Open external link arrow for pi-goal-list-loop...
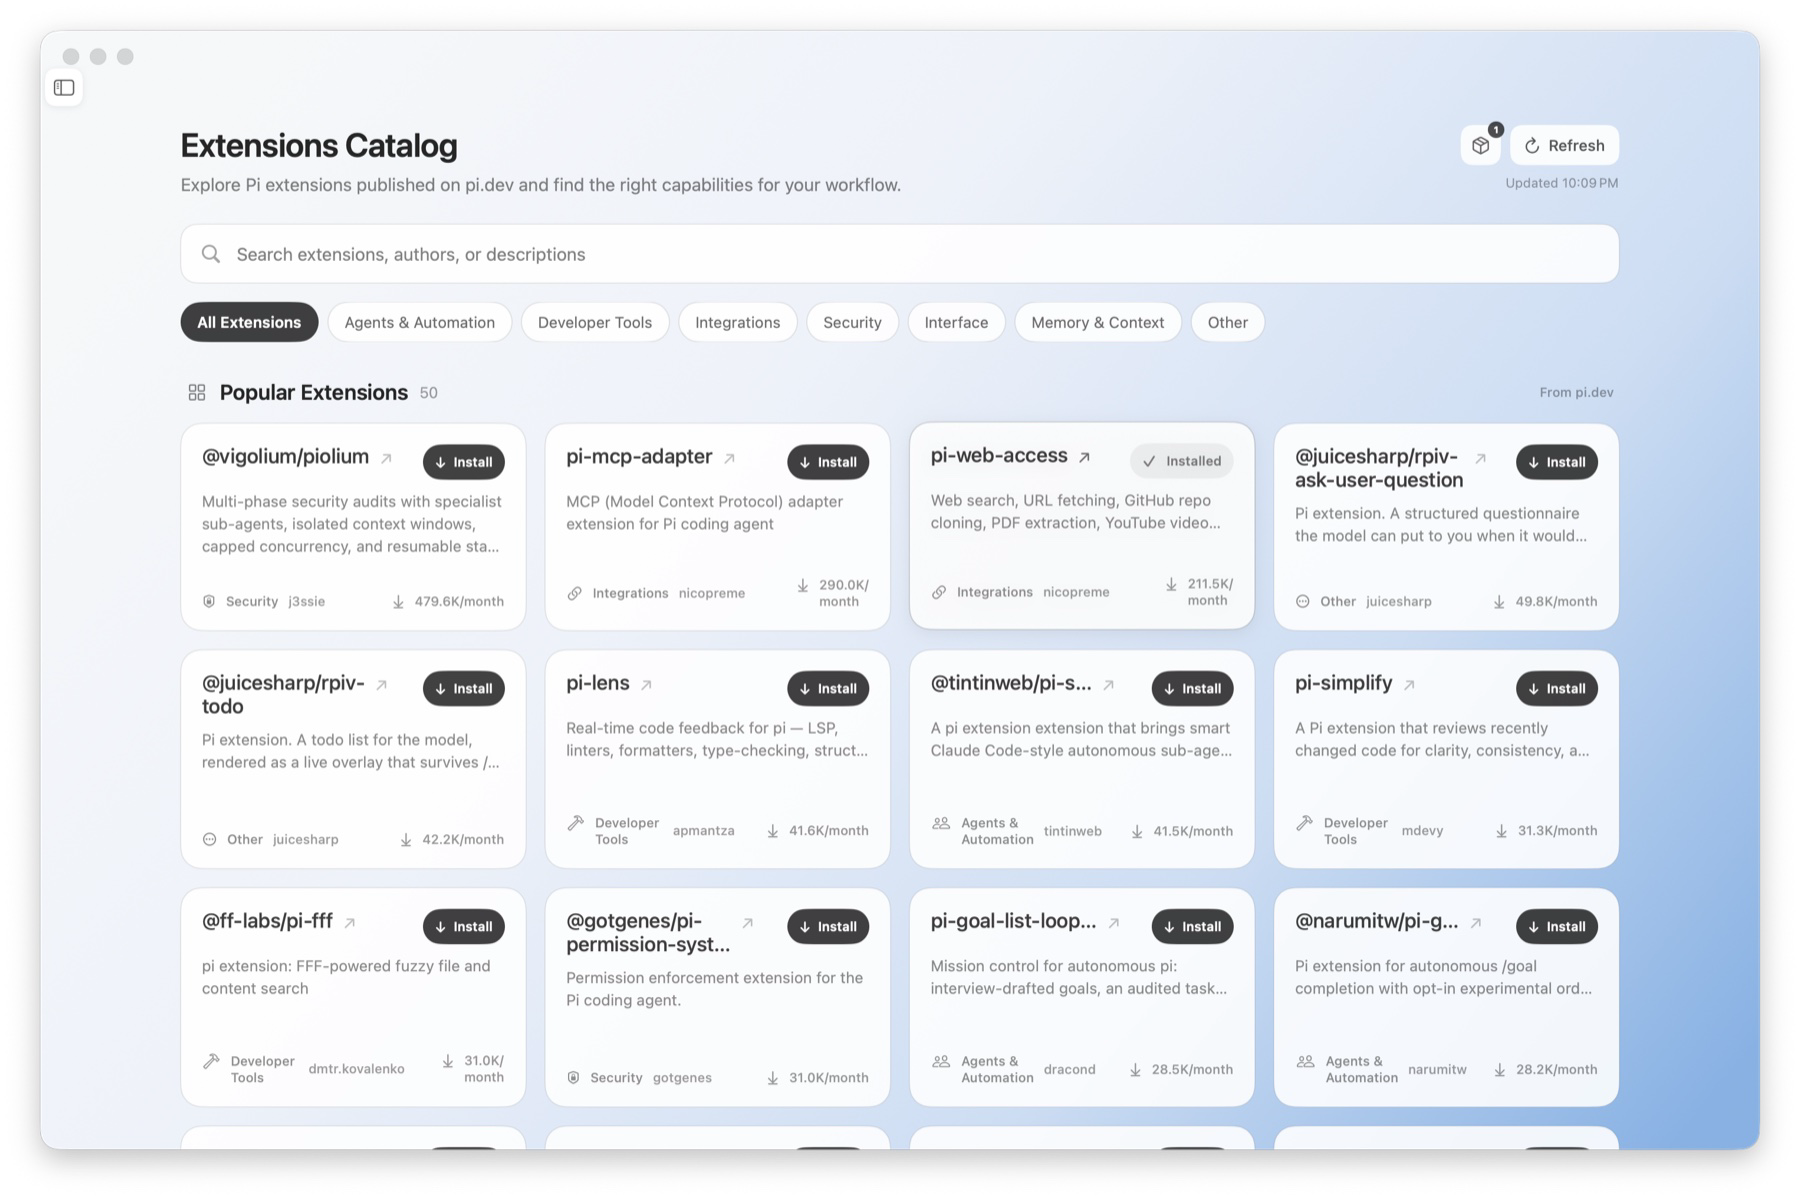Screen dimensions: 1800x1199 1114,924
